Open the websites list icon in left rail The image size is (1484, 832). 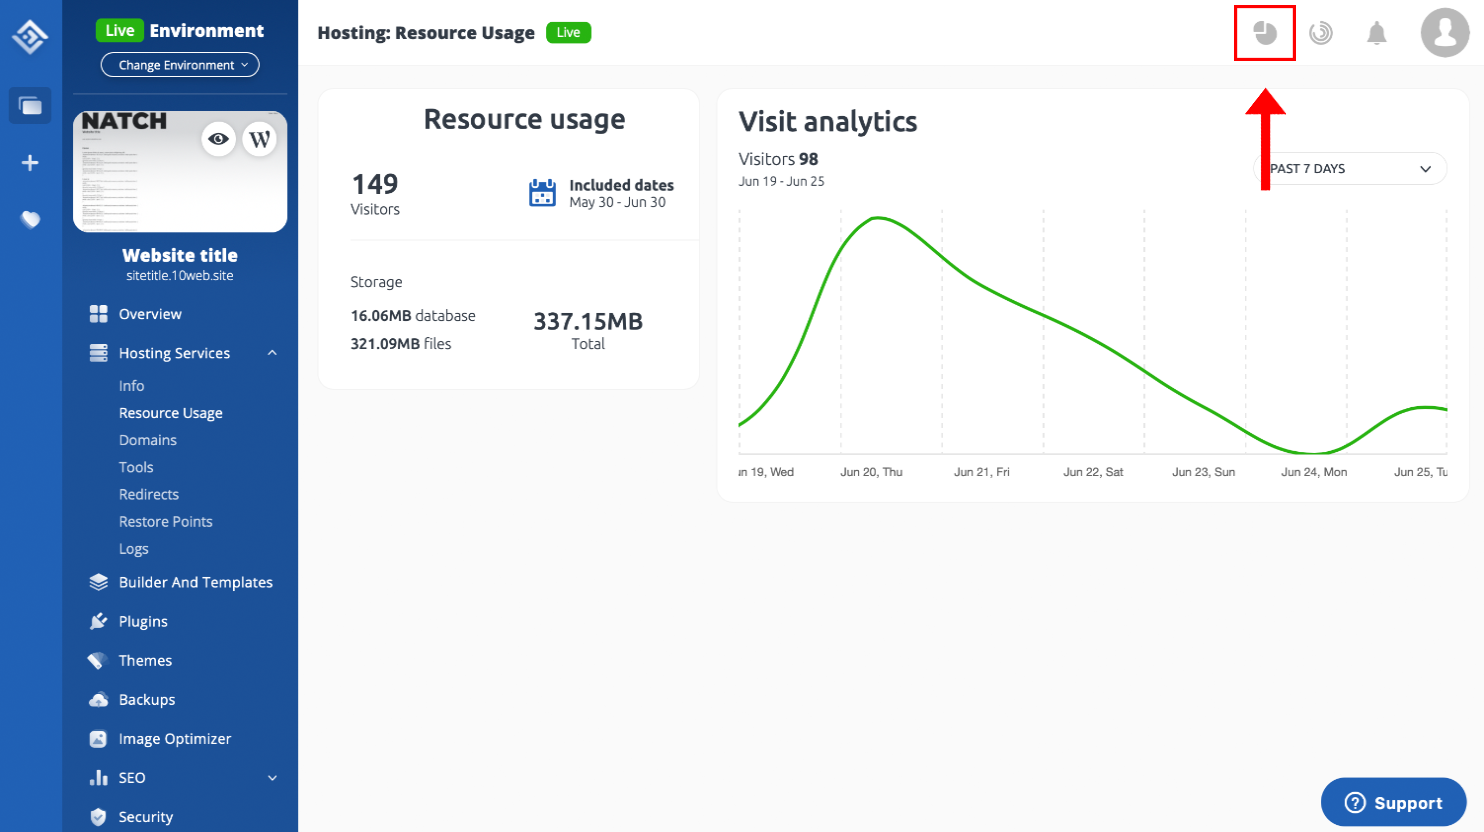coord(30,105)
